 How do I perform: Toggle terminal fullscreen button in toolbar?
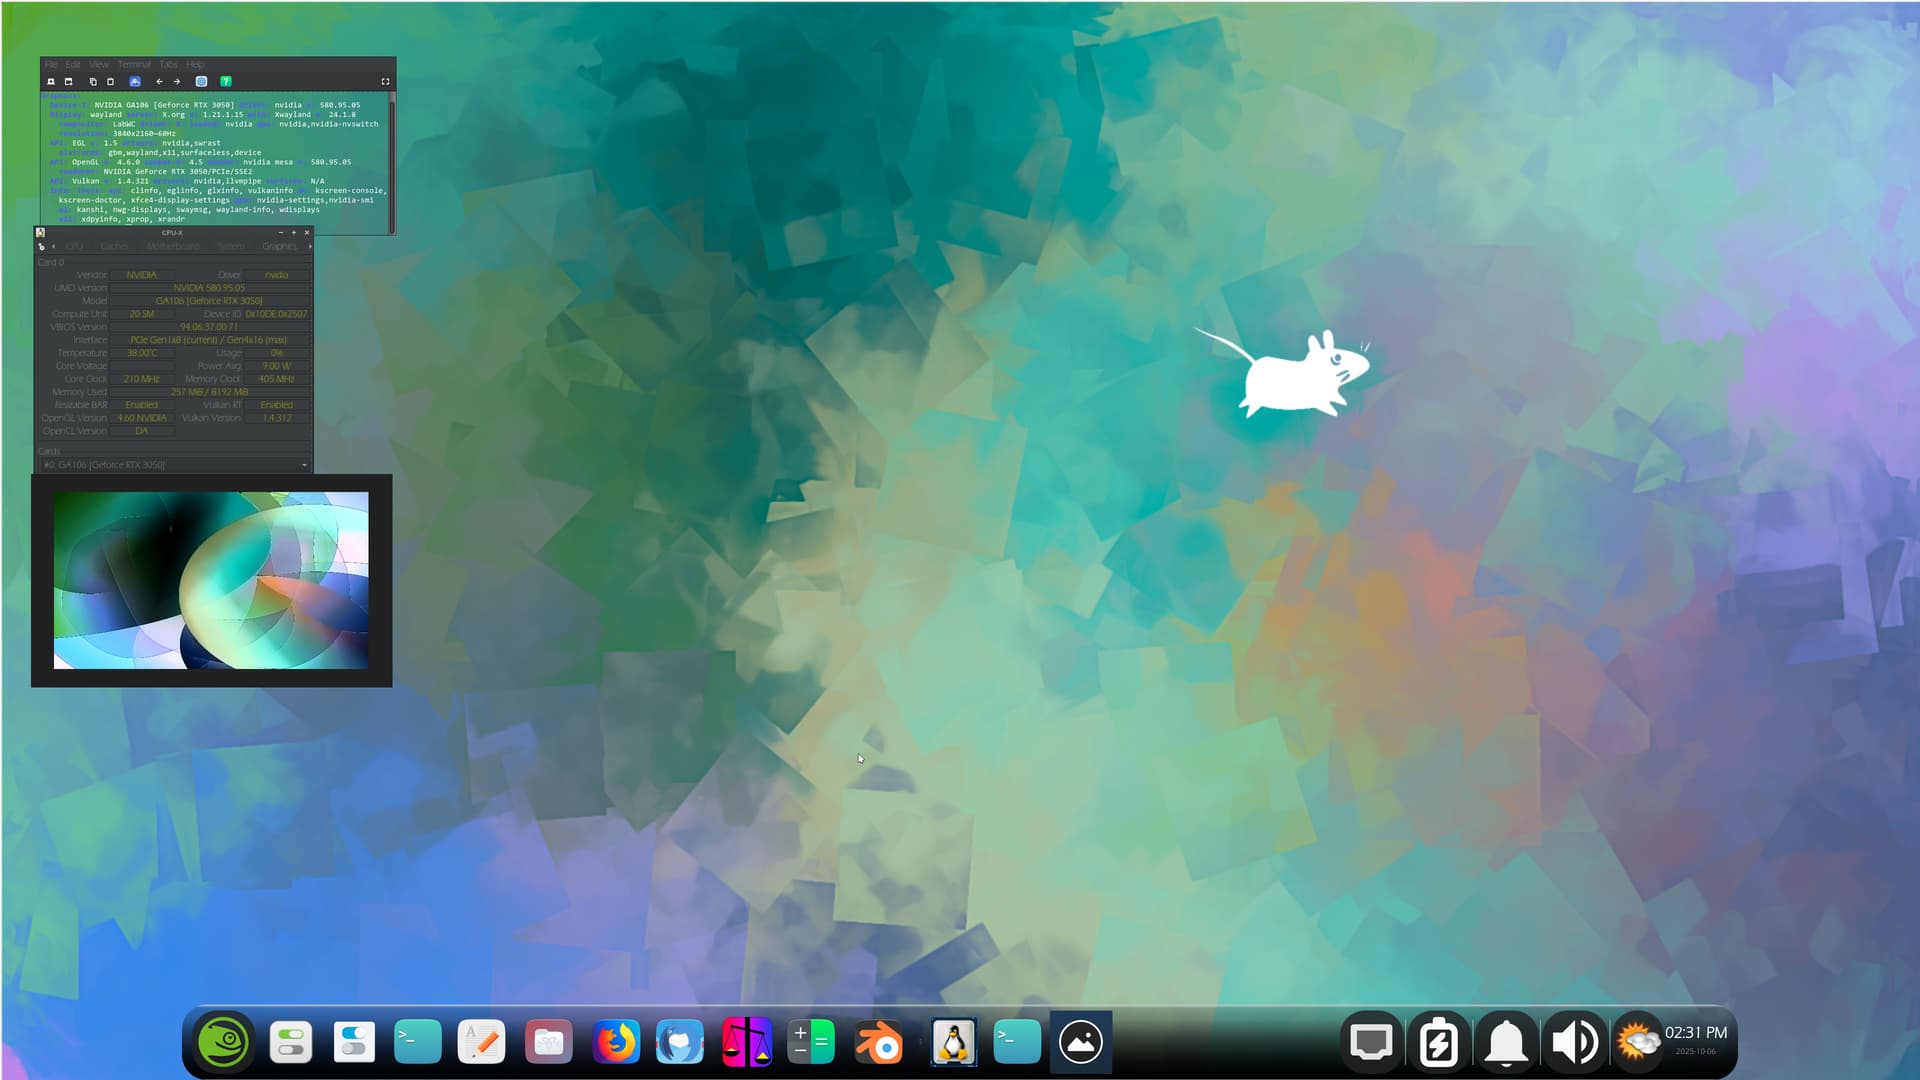[385, 82]
